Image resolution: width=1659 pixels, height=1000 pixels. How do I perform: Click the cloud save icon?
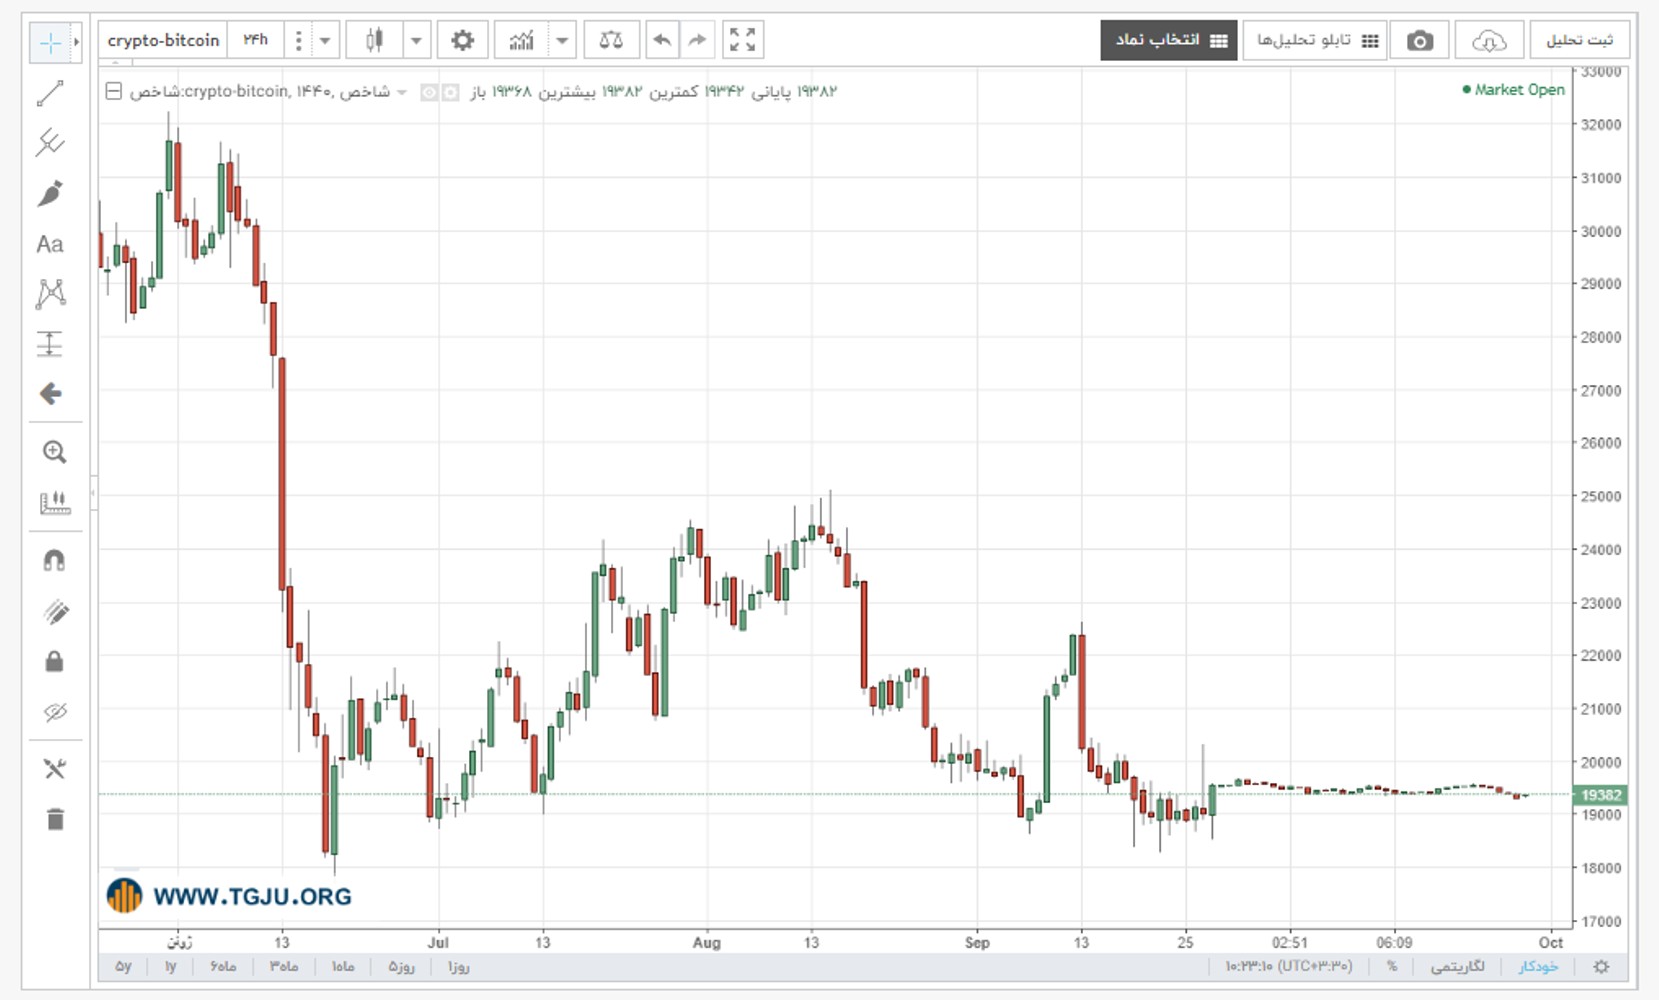(1489, 41)
